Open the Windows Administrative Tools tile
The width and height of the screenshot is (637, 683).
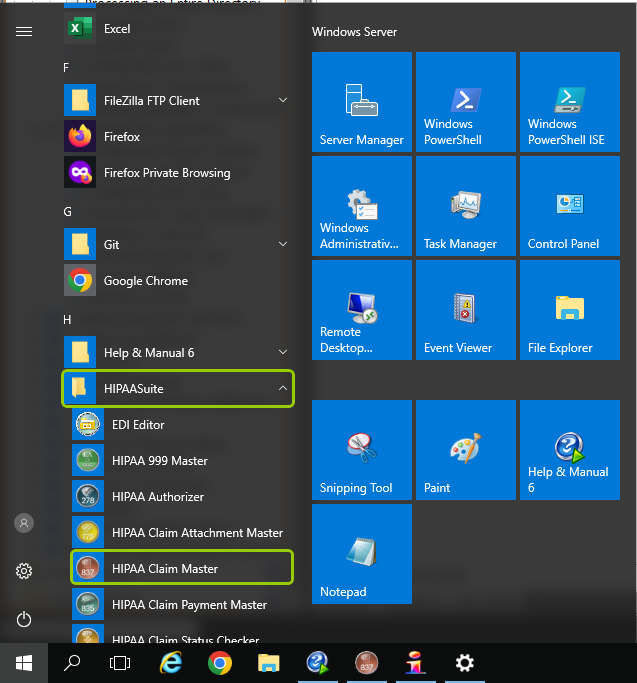pos(362,206)
